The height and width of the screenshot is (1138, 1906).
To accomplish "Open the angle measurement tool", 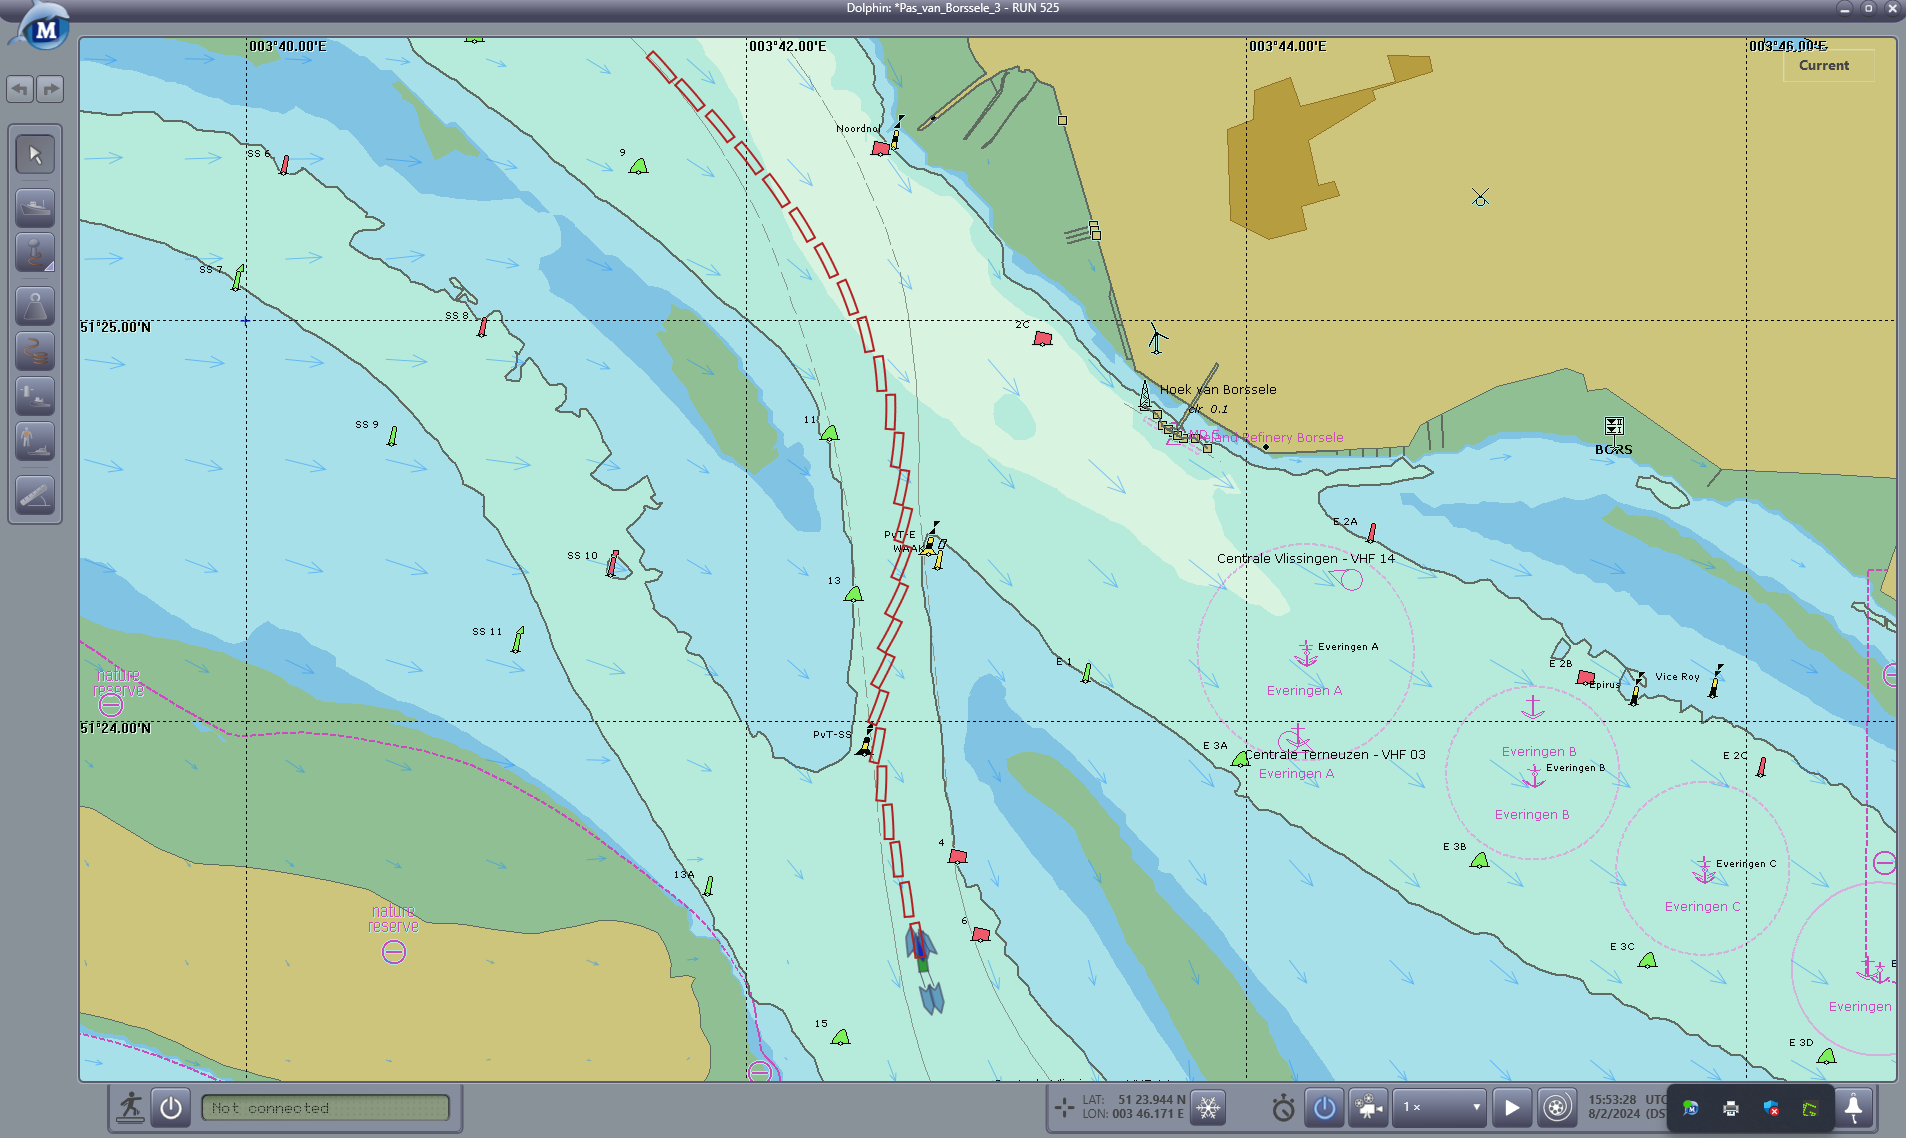I will pyautogui.click(x=35, y=495).
